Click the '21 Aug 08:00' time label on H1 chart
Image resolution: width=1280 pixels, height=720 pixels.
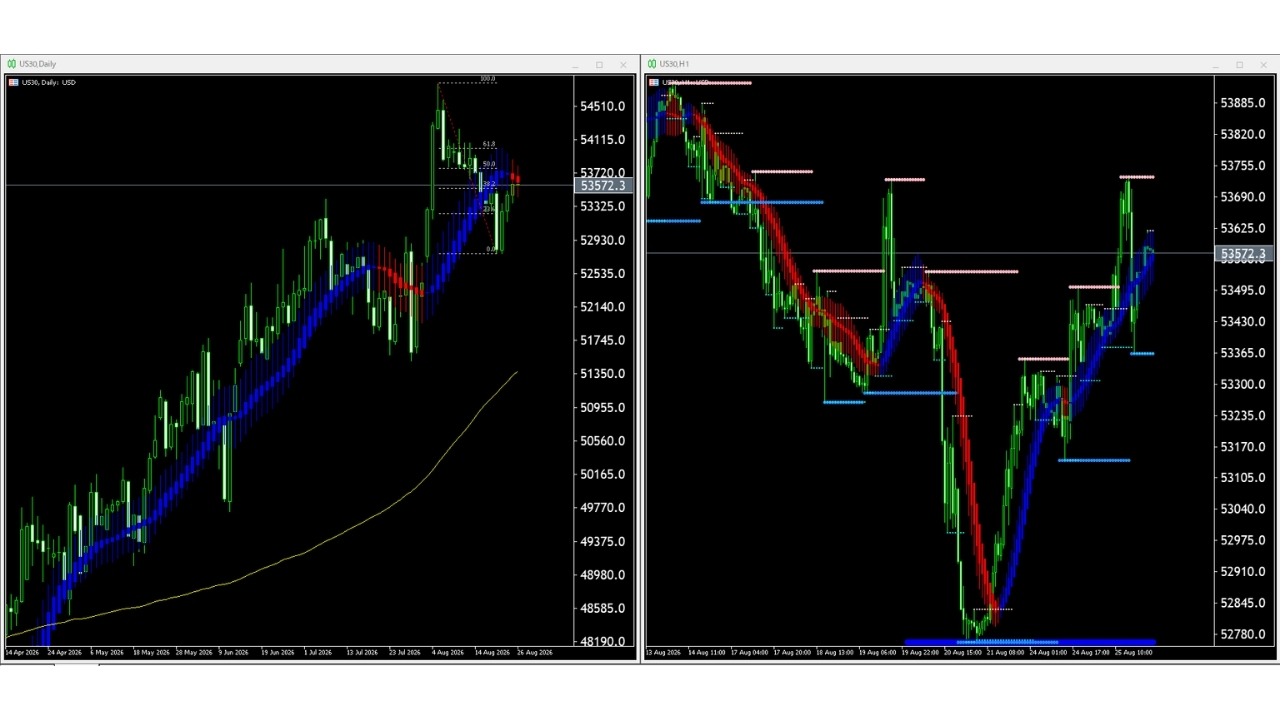(1005, 653)
